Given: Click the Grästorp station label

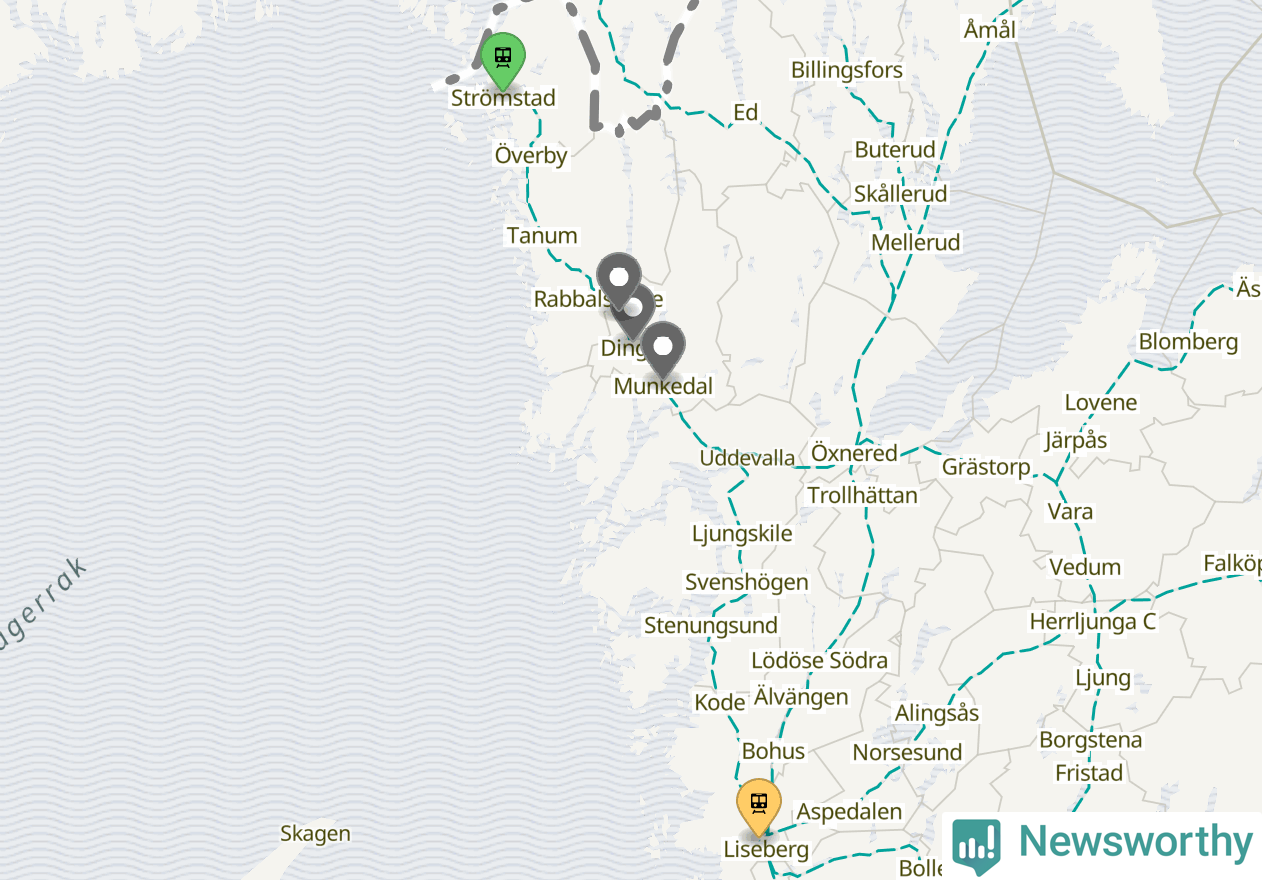Looking at the screenshot, I should (986, 467).
